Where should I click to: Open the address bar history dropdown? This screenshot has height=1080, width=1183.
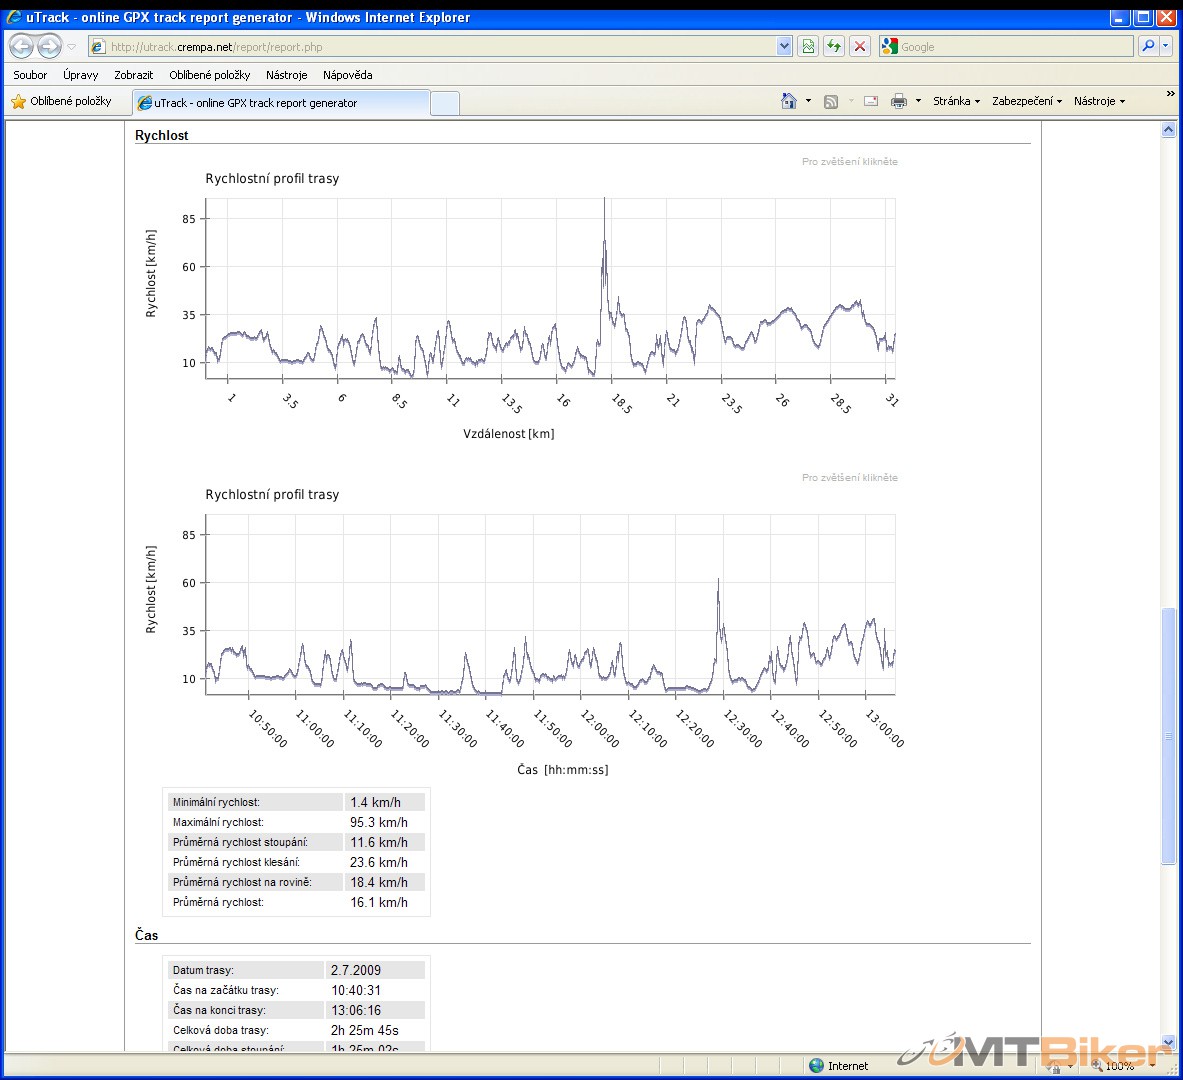click(784, 46)
